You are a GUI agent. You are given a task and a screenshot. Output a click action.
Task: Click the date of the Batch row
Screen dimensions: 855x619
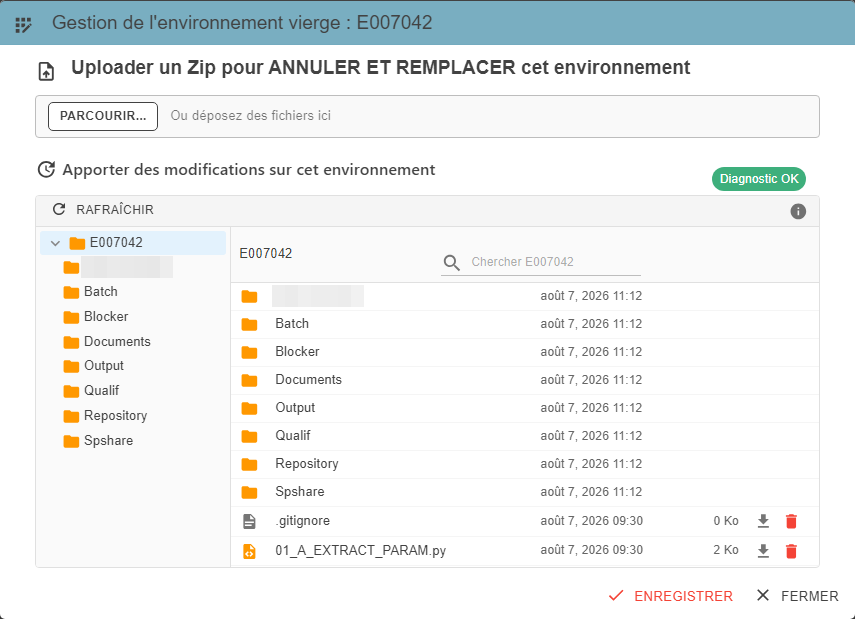[x=591, y=324]
